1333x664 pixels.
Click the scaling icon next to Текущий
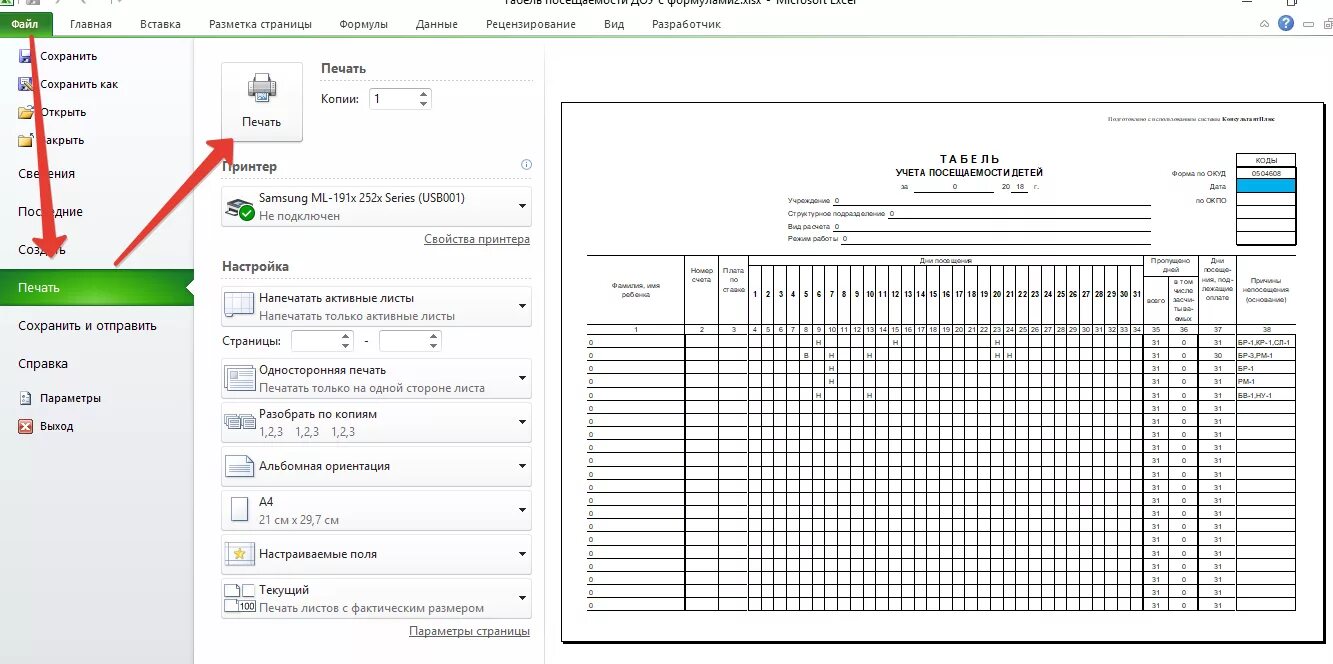click(241, 598)
